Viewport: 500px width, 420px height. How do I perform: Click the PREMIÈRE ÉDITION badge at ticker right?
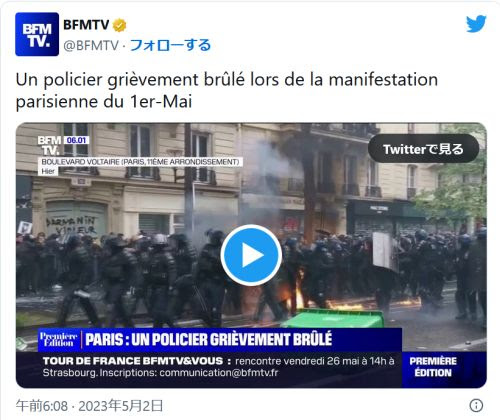point(433,367)
